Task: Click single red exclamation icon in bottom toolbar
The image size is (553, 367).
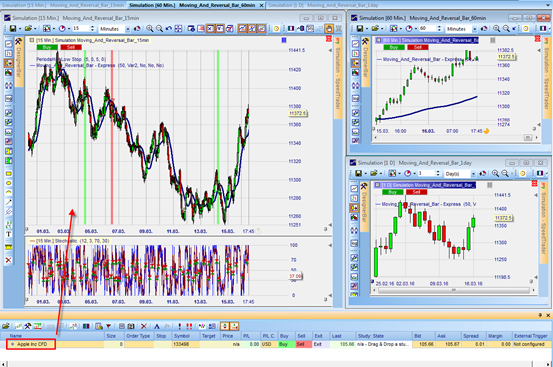Action: [180, 326]
